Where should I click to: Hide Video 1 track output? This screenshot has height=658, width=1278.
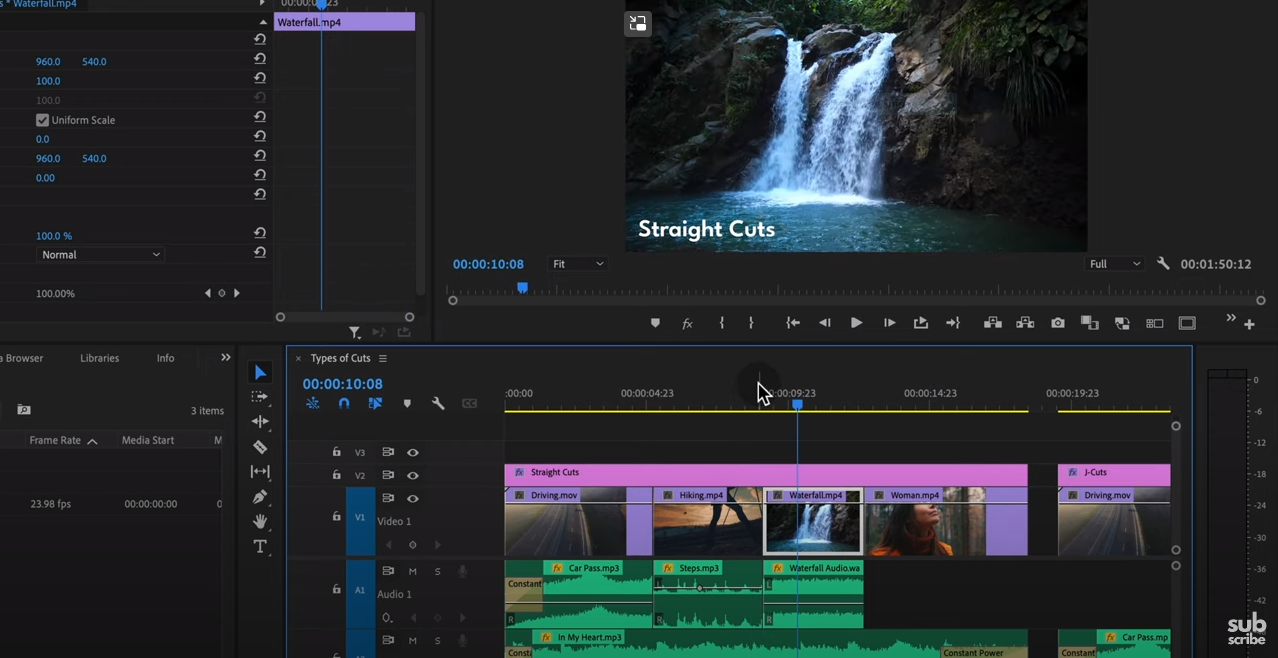(412, 498)
